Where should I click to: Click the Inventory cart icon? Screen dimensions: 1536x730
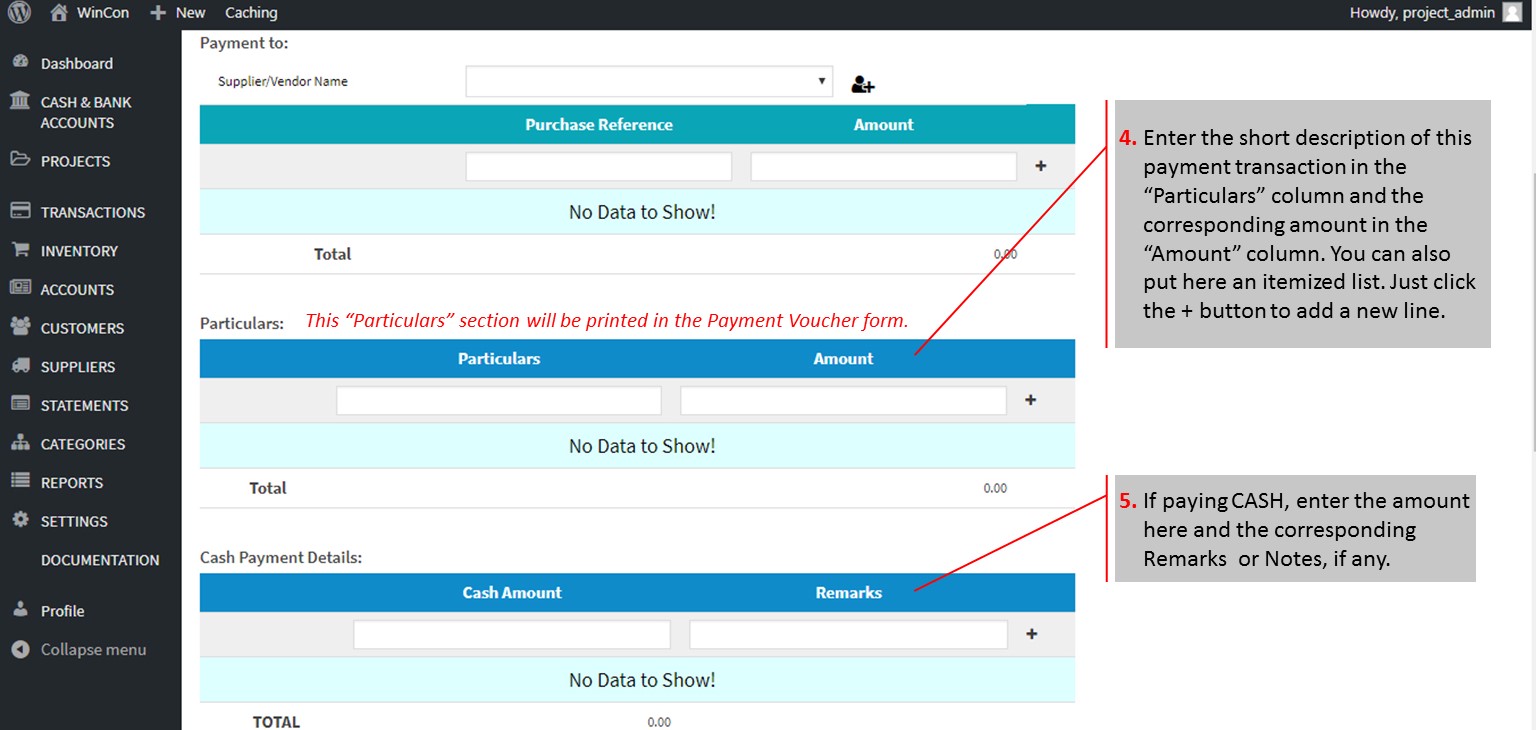20,250
